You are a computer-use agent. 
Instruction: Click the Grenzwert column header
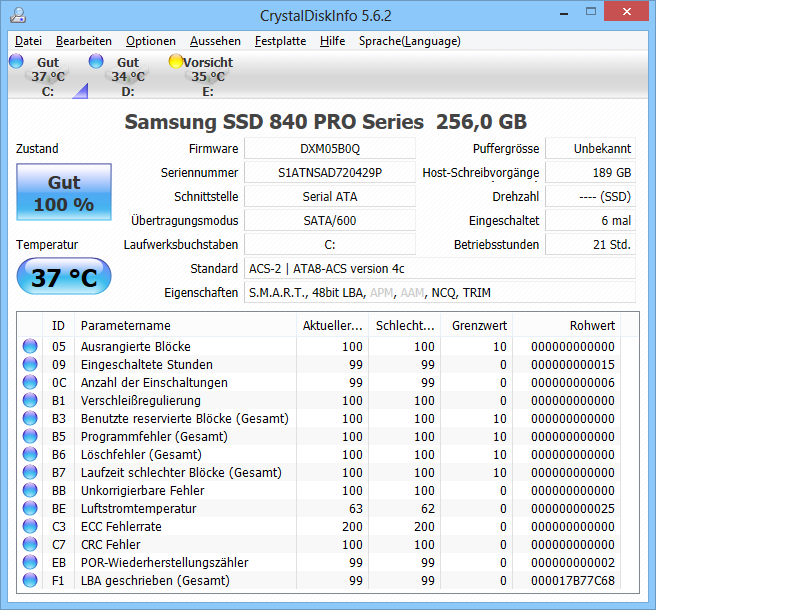[x=477, y=325]
